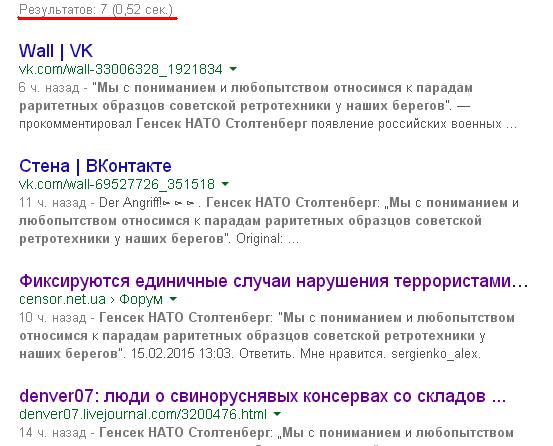Click the '15.02.2015 13:03' date in snippet
This screenshot has width=553, height=446.
pyautogui.click(x=182, y=354)
